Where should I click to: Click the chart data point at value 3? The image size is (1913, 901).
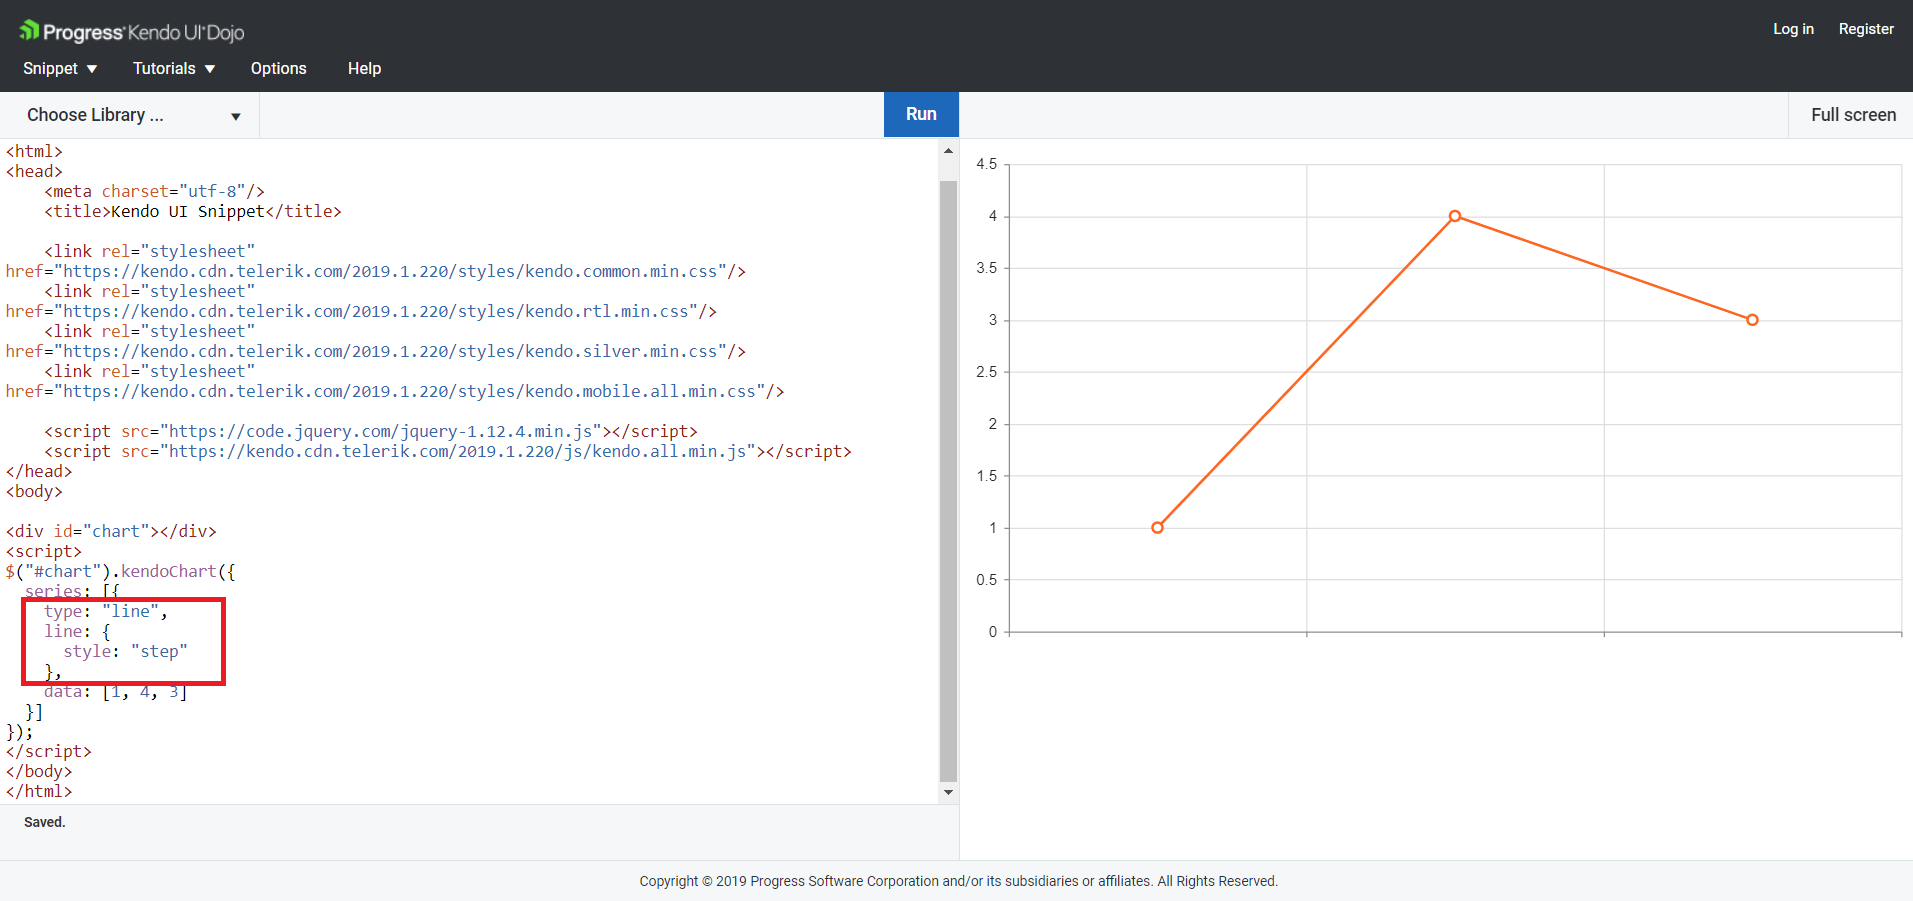point(1752,320)
